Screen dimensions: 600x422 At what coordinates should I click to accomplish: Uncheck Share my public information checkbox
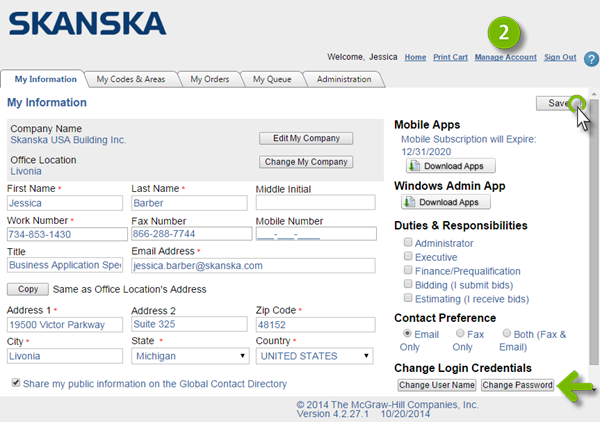click(16, 383)
